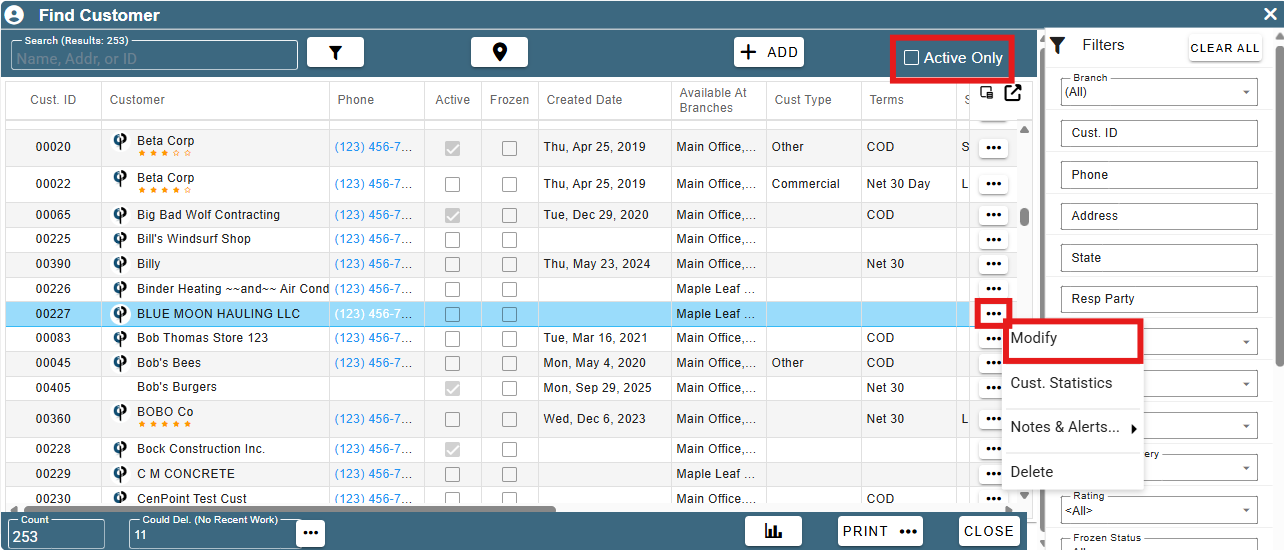Toggle Frozen checkbox for customer 00020
The image size is (1284, 550).
pos(510,147)
